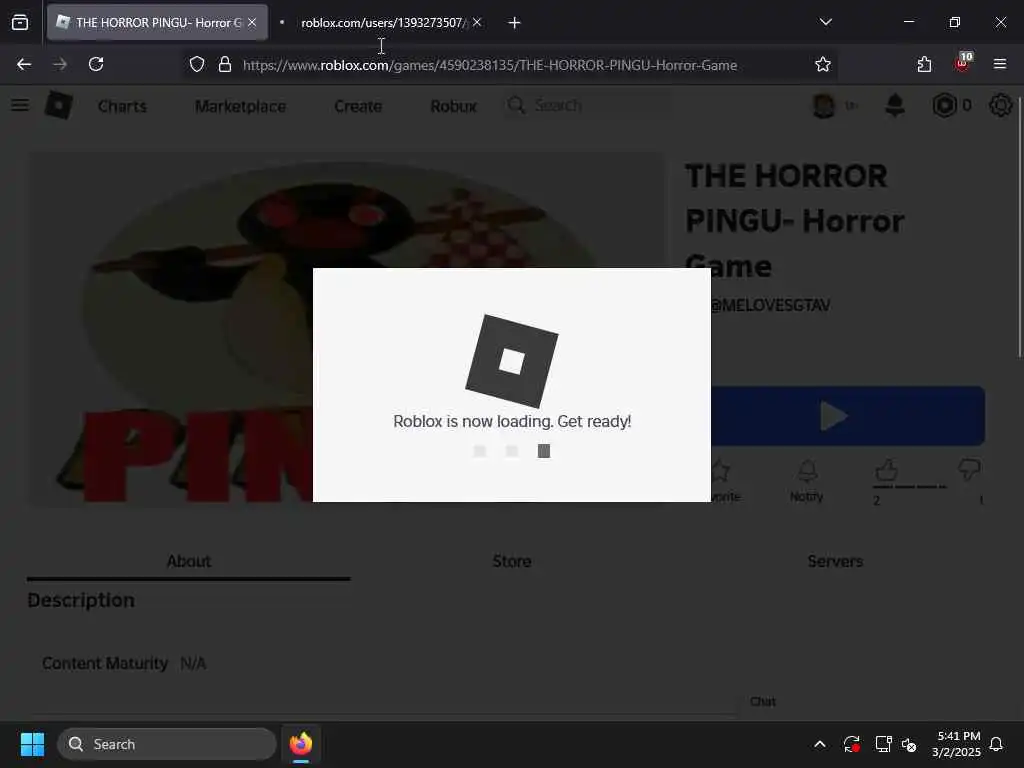Screen dimensions: 1024x768
Task: Open the Windows Start menu
Action: 32,744
